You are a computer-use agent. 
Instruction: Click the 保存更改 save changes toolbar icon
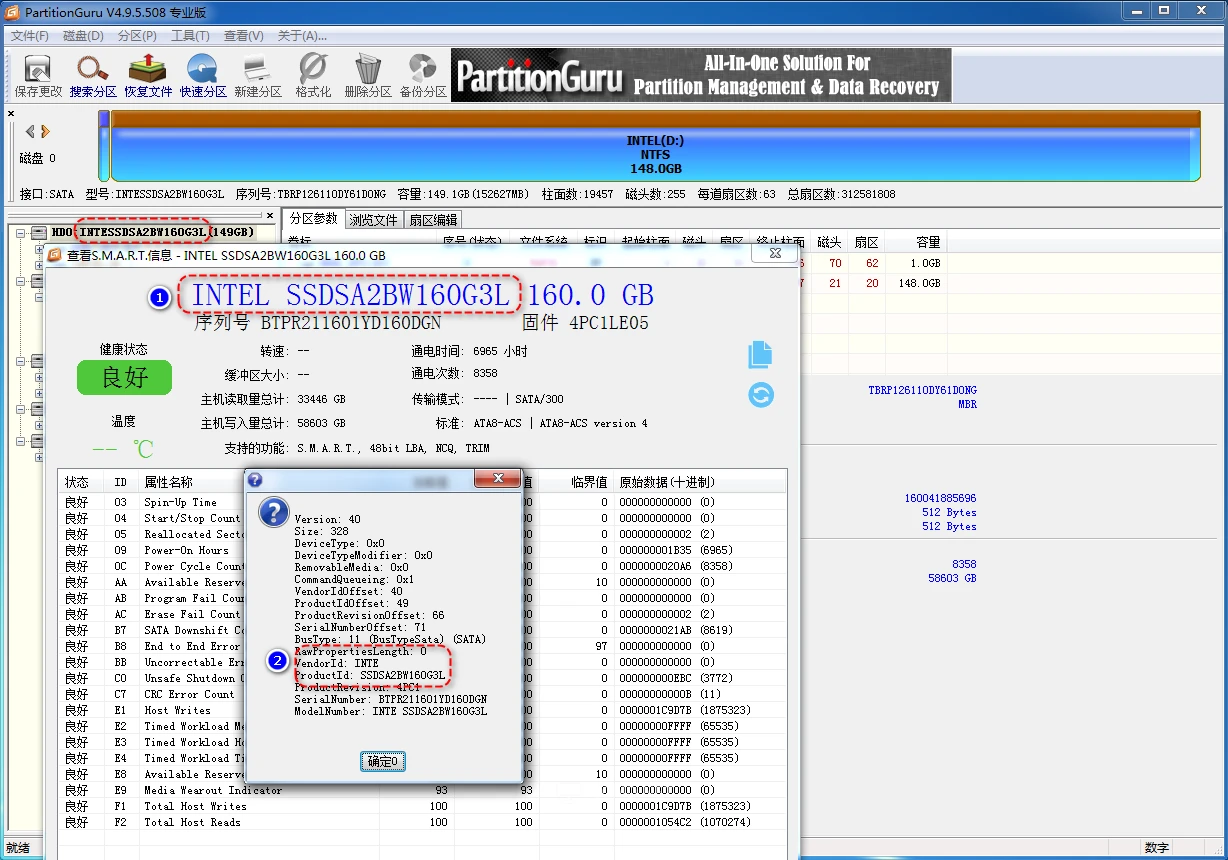click(x=38, y=75)
